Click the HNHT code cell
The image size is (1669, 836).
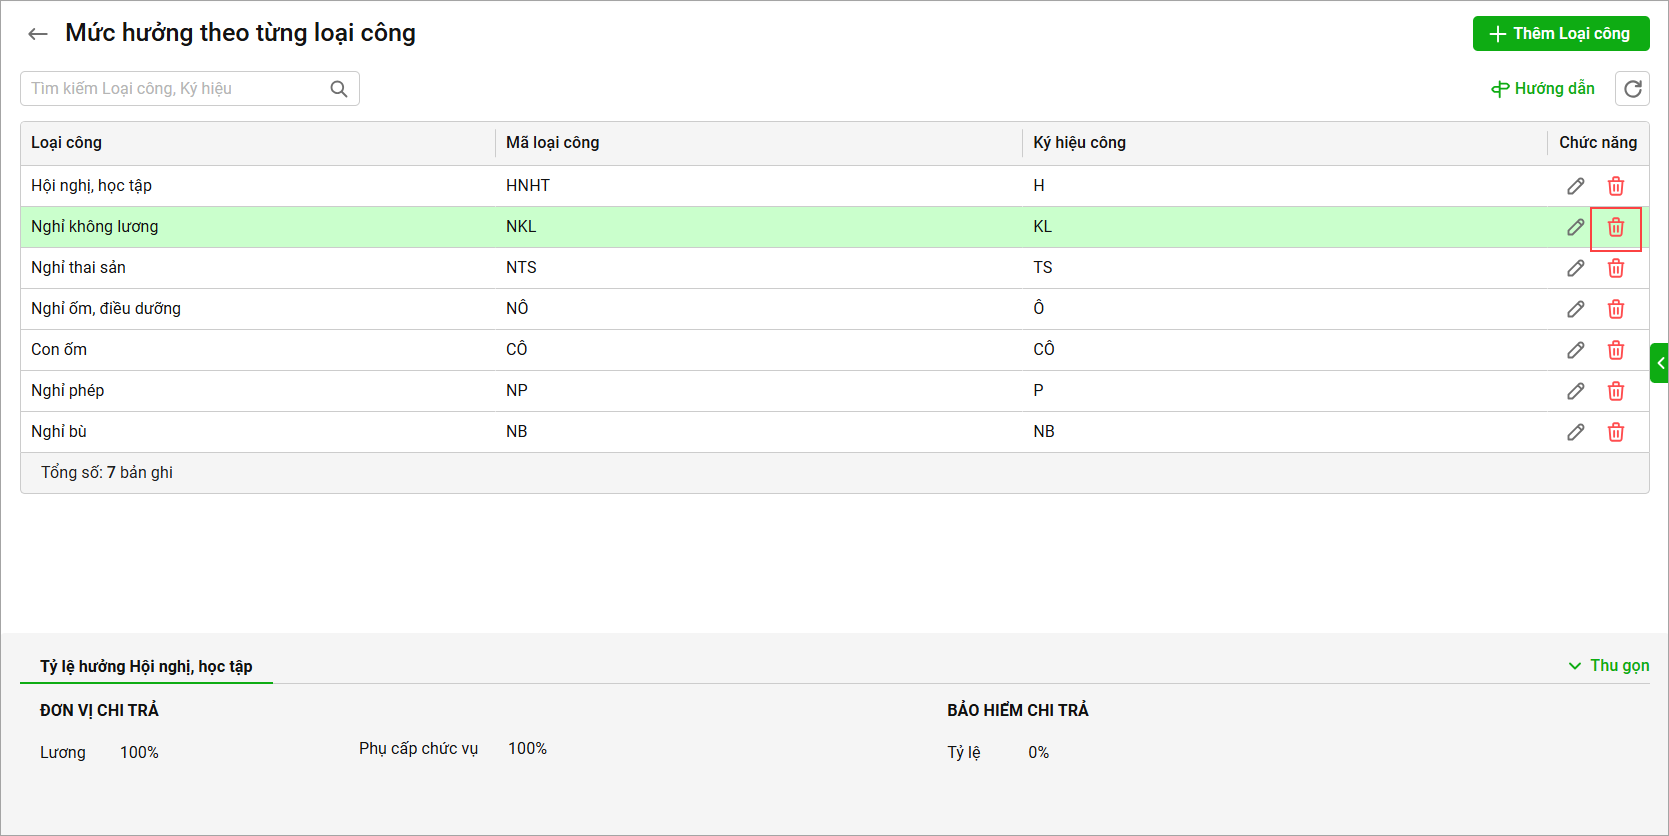pyautogui.click(x=528, y=186)
